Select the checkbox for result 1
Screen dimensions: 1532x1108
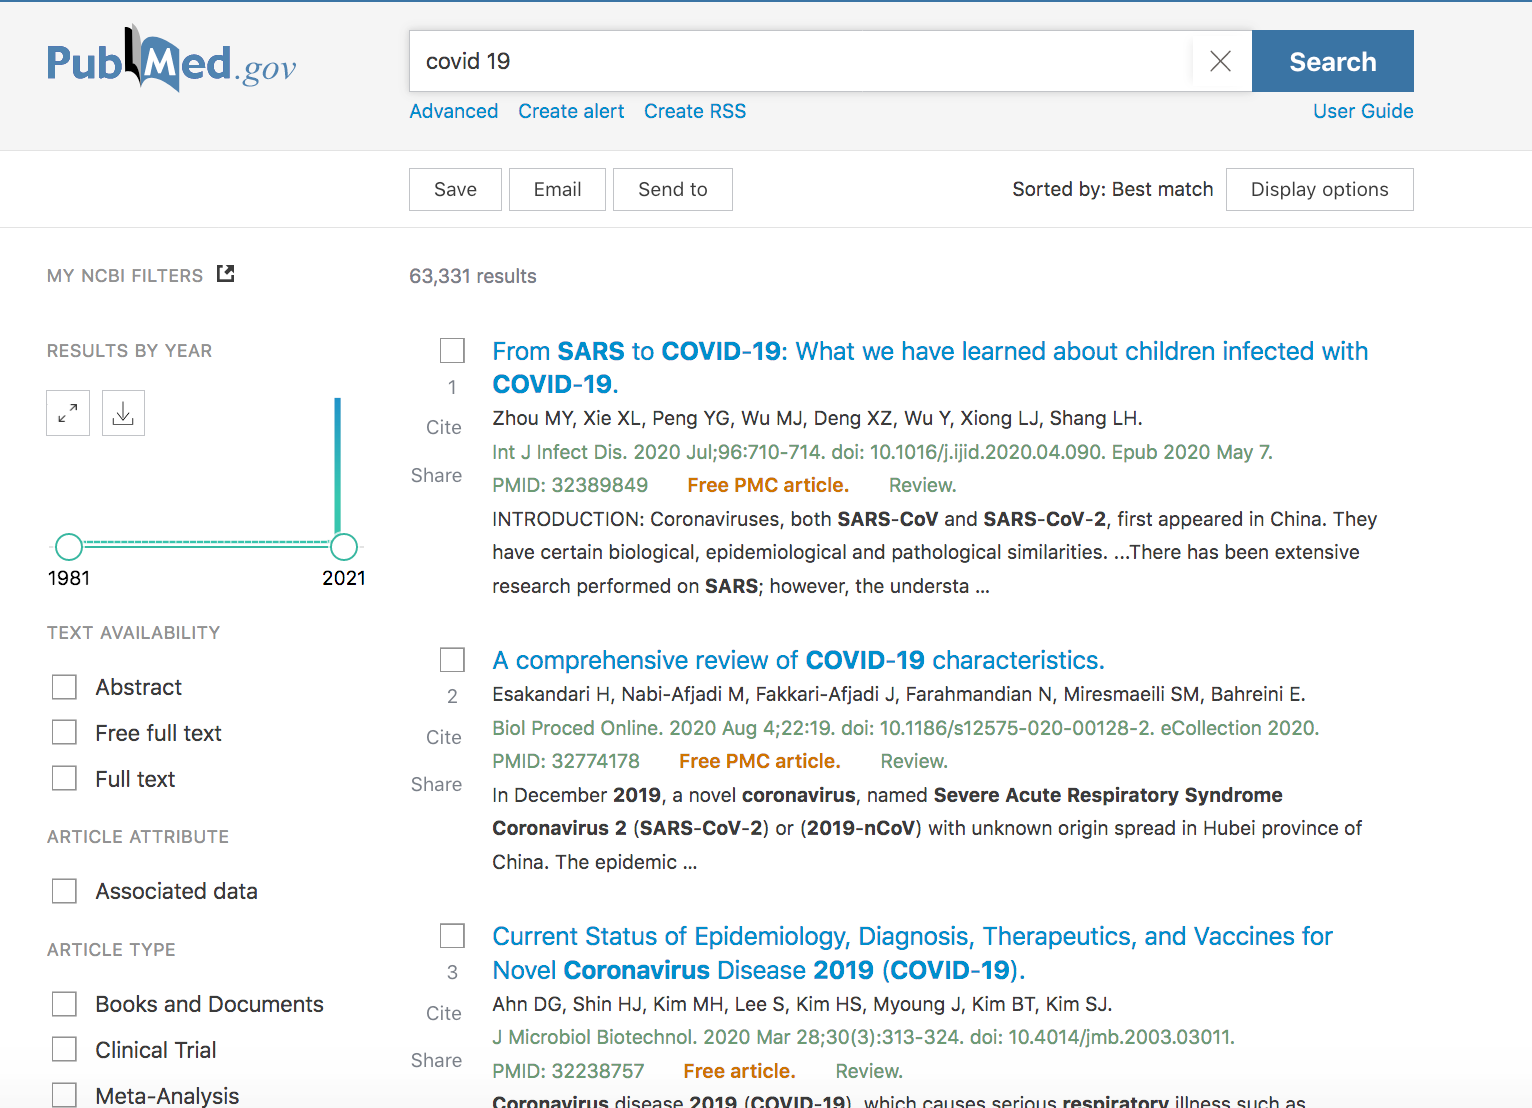[x=452, y=351]
